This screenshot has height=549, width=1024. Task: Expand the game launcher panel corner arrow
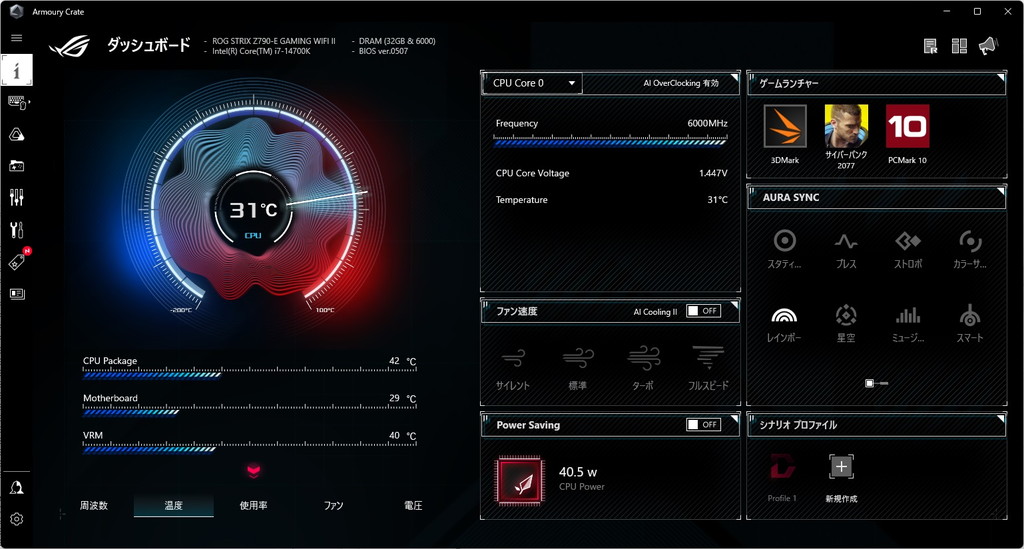click(x=1000, y=78)
